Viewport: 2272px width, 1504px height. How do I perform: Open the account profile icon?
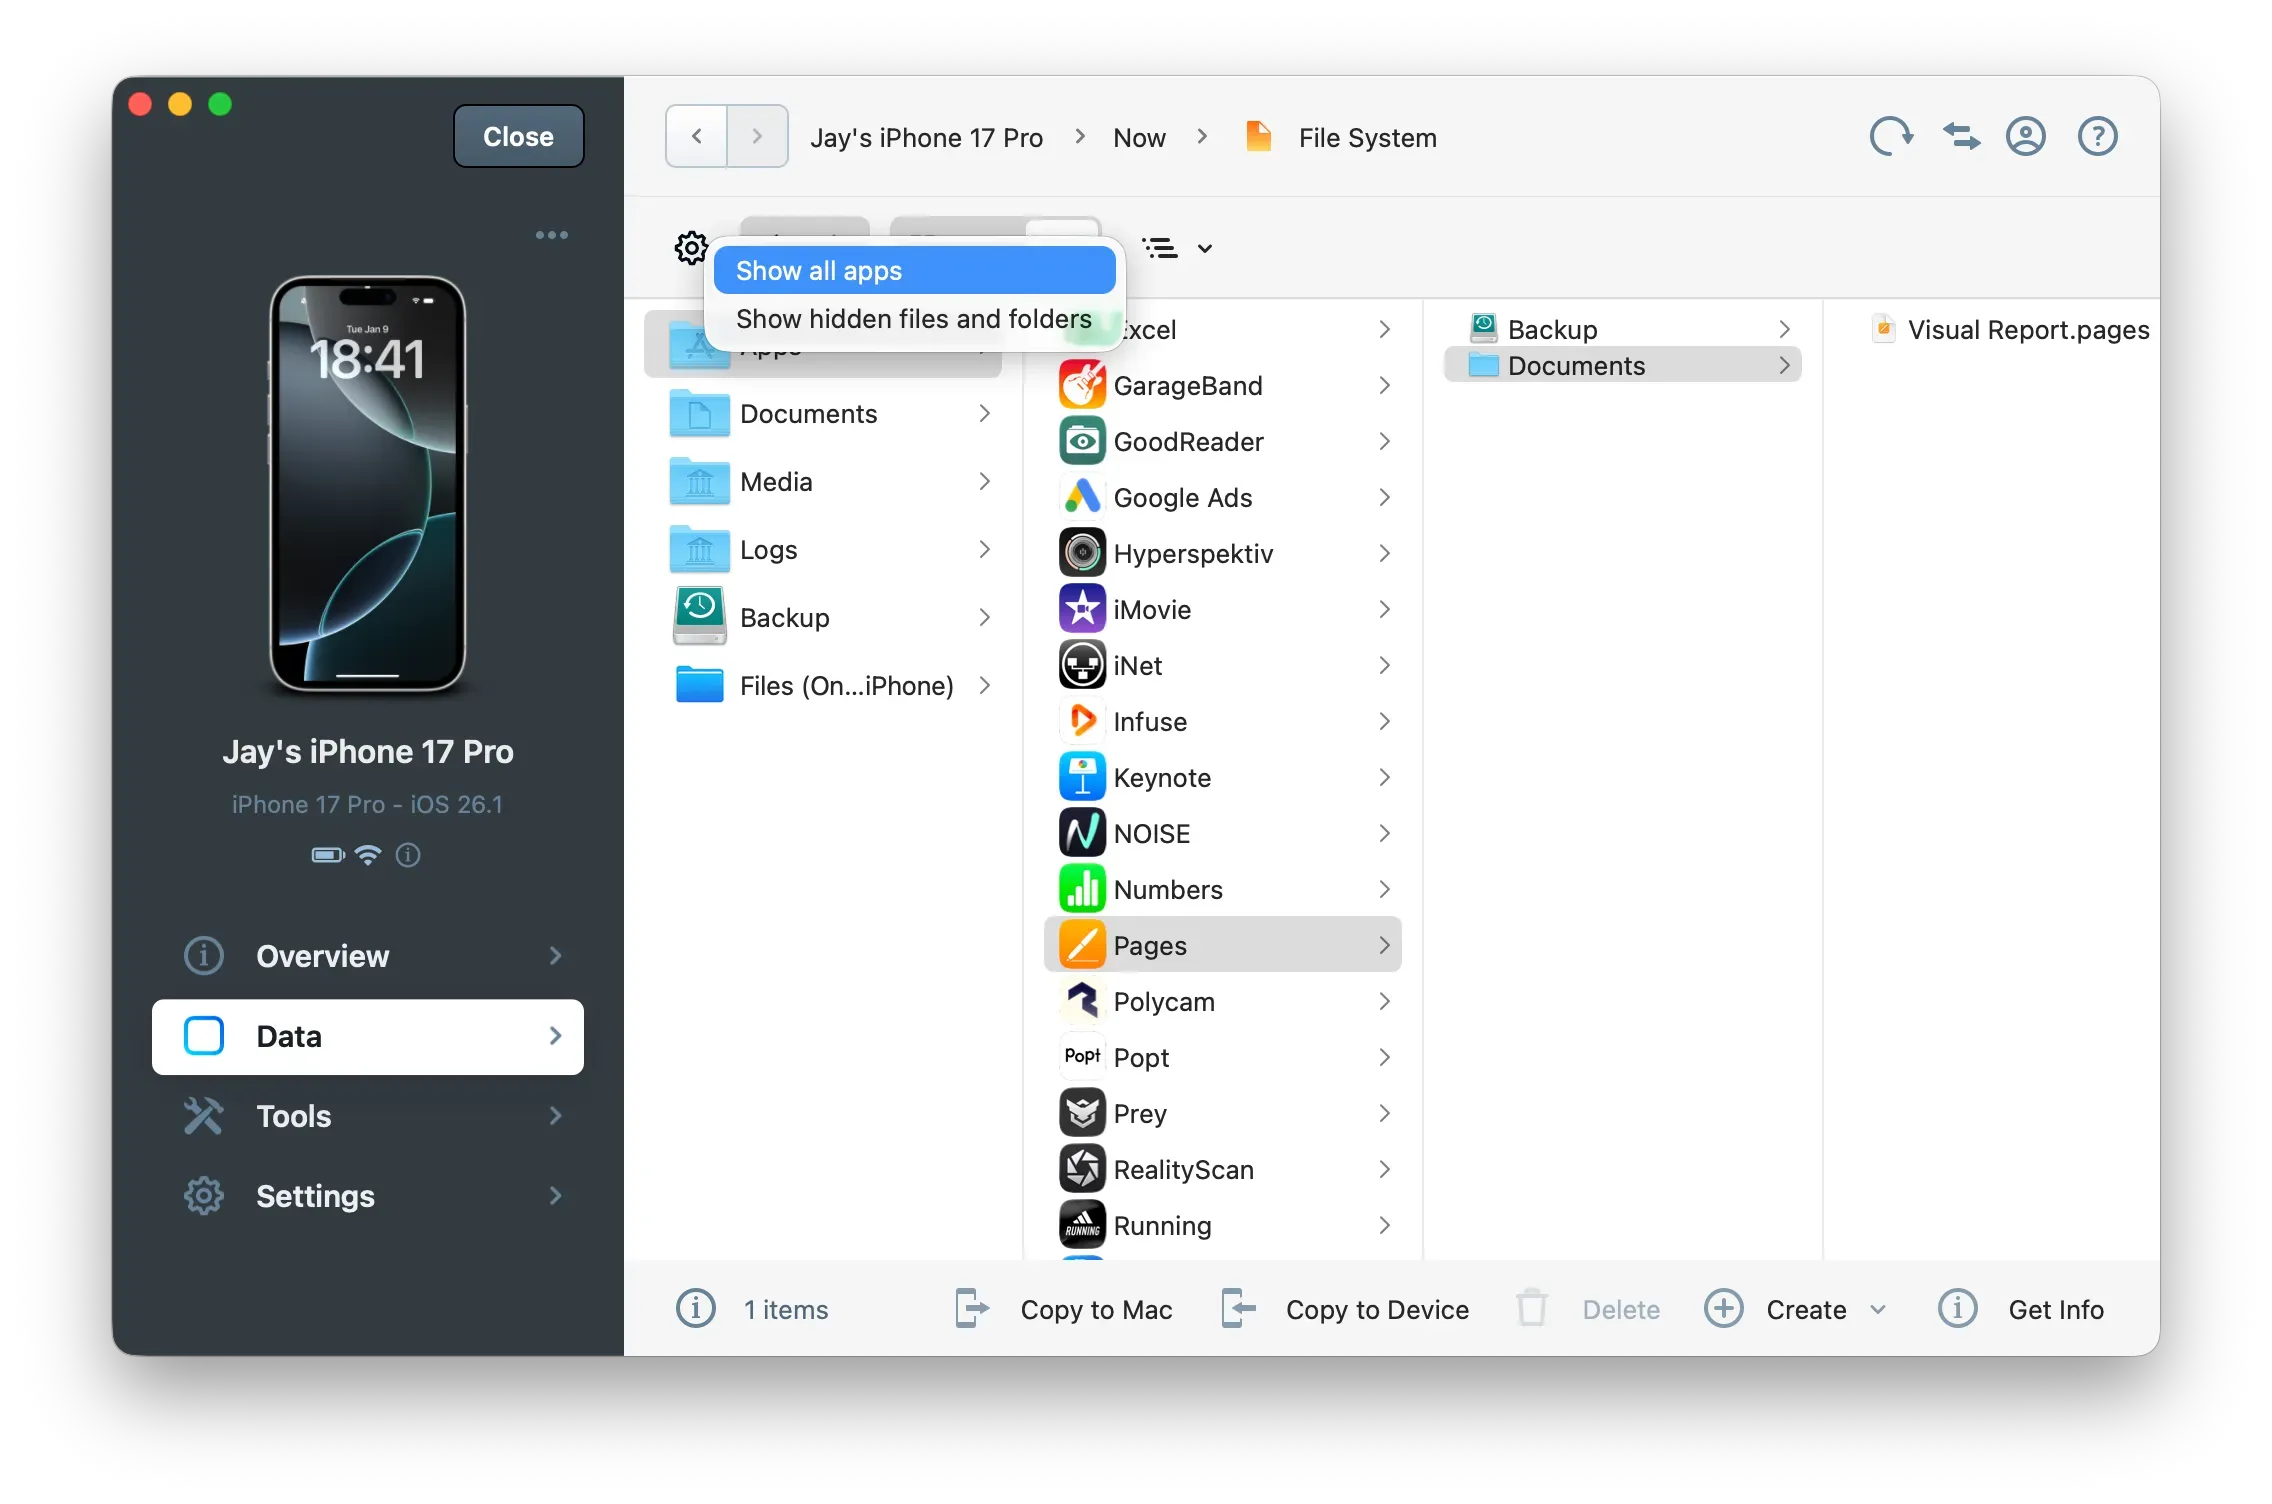click(2026, 136)
